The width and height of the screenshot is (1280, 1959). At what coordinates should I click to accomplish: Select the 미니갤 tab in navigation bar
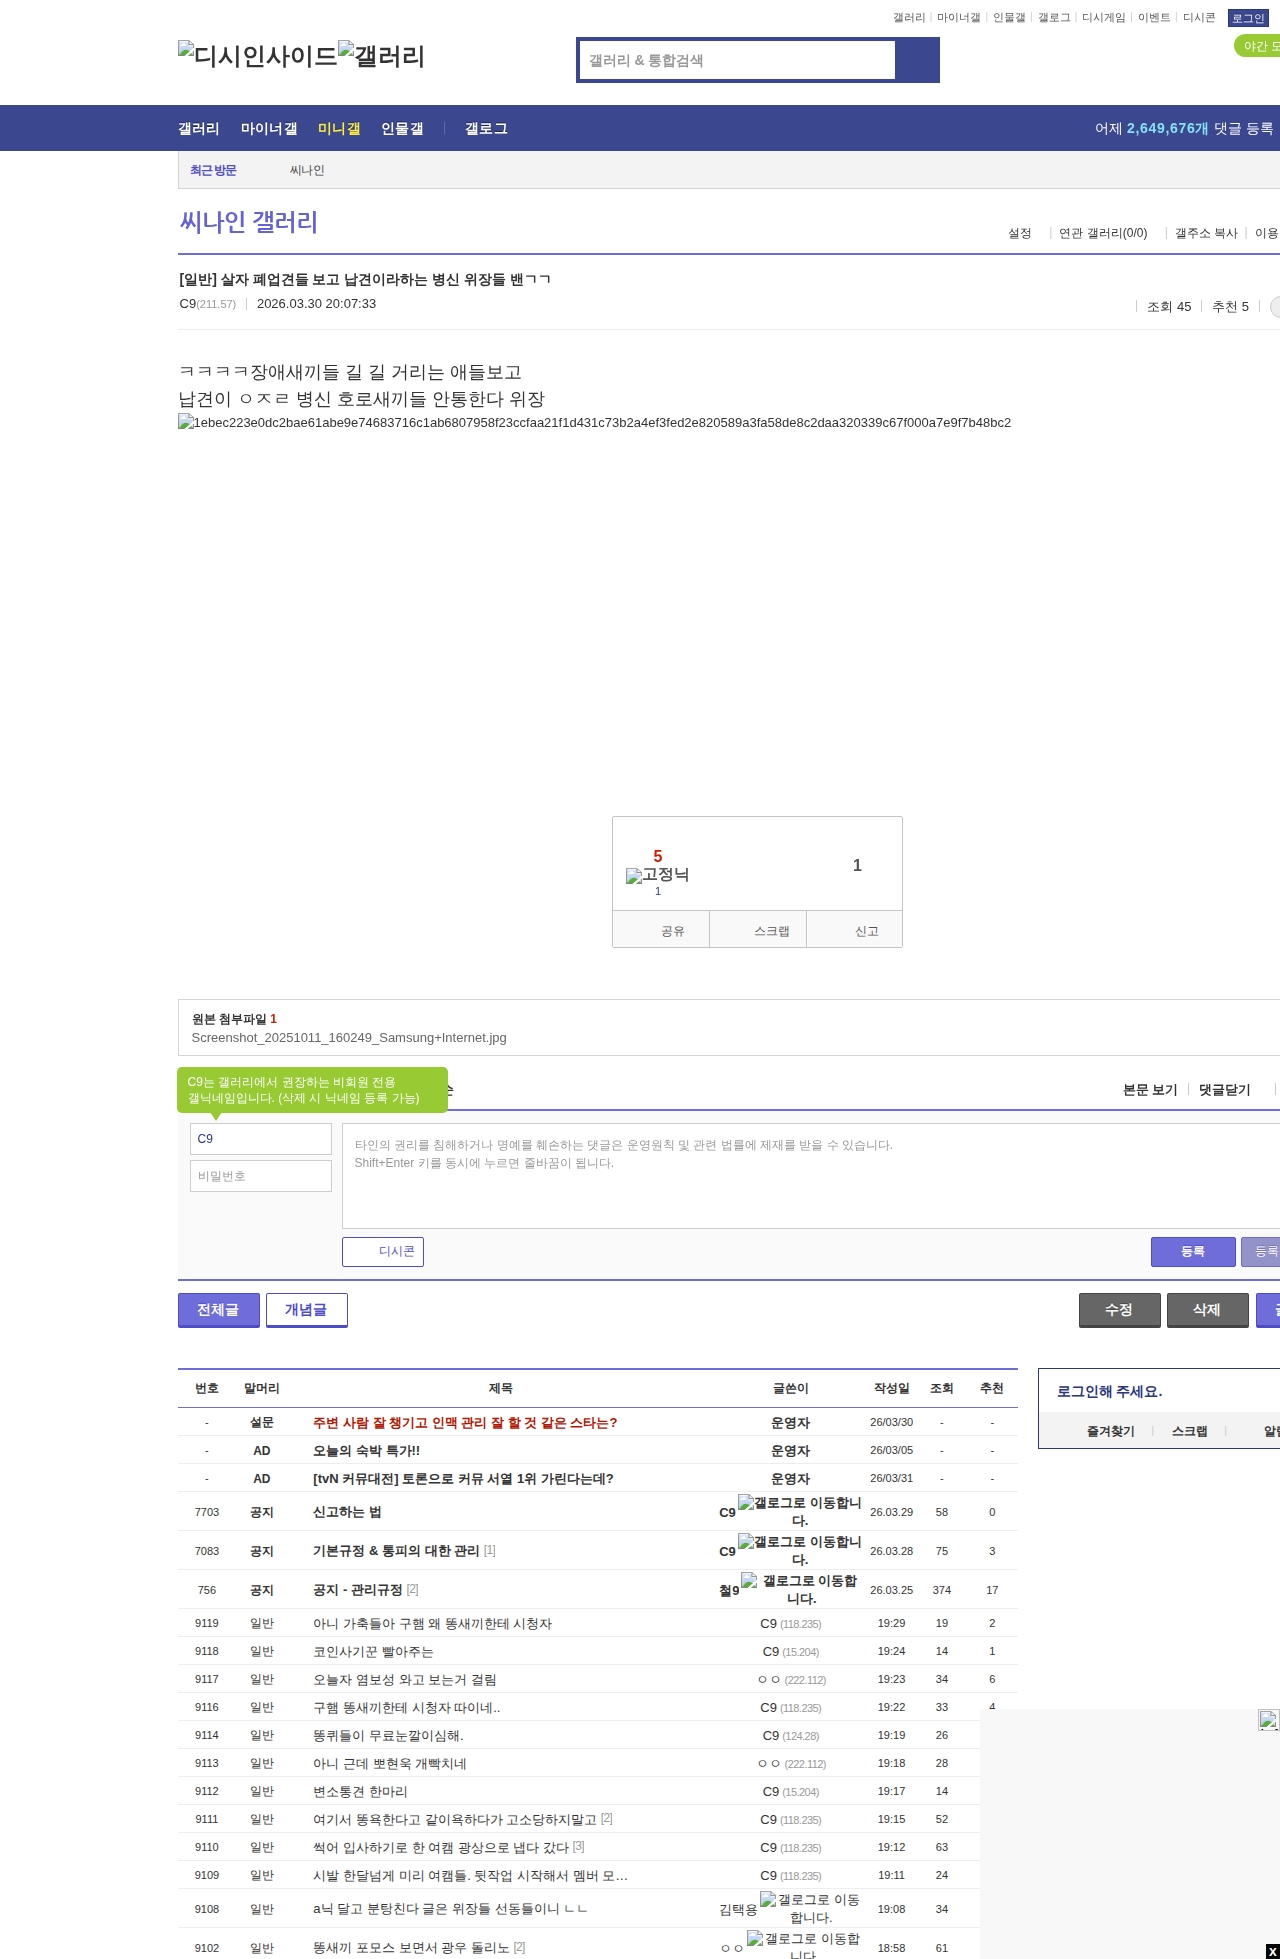click(x=339, y=129)
